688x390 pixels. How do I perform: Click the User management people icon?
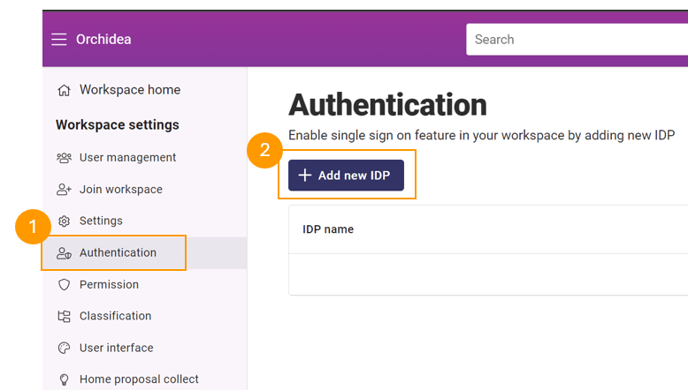(x=64, y=157)
